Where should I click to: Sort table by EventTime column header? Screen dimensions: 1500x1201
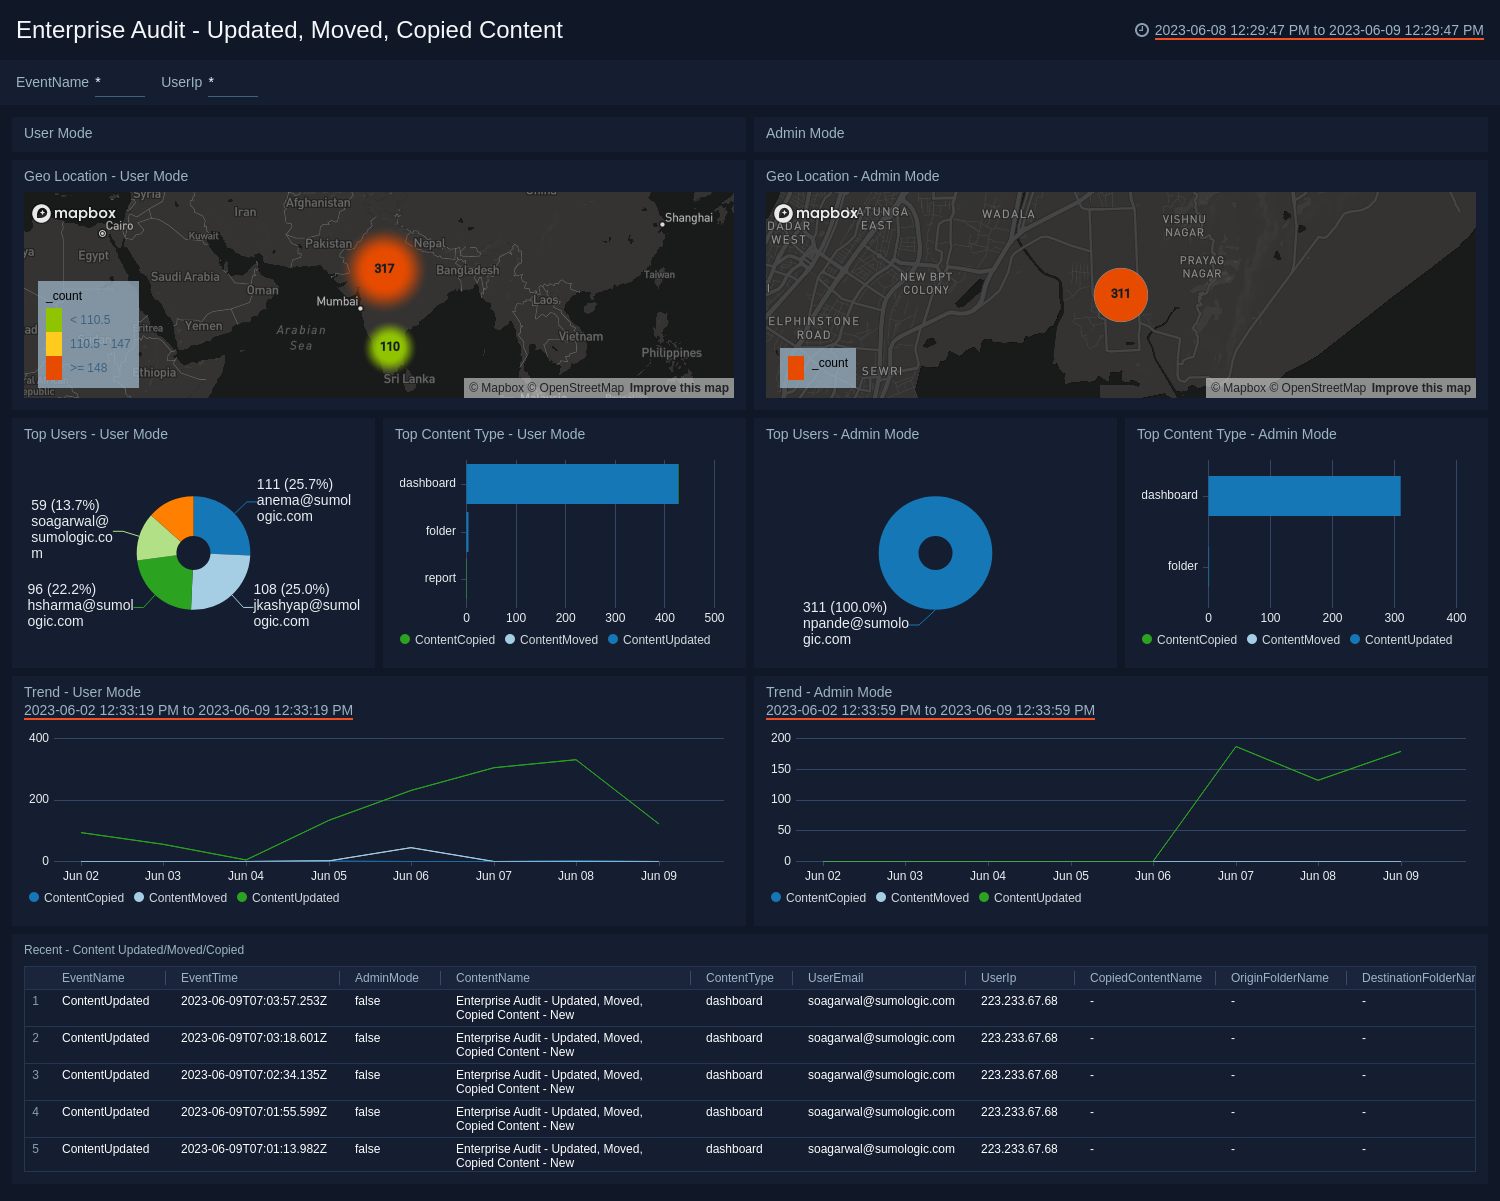point(209,978)
